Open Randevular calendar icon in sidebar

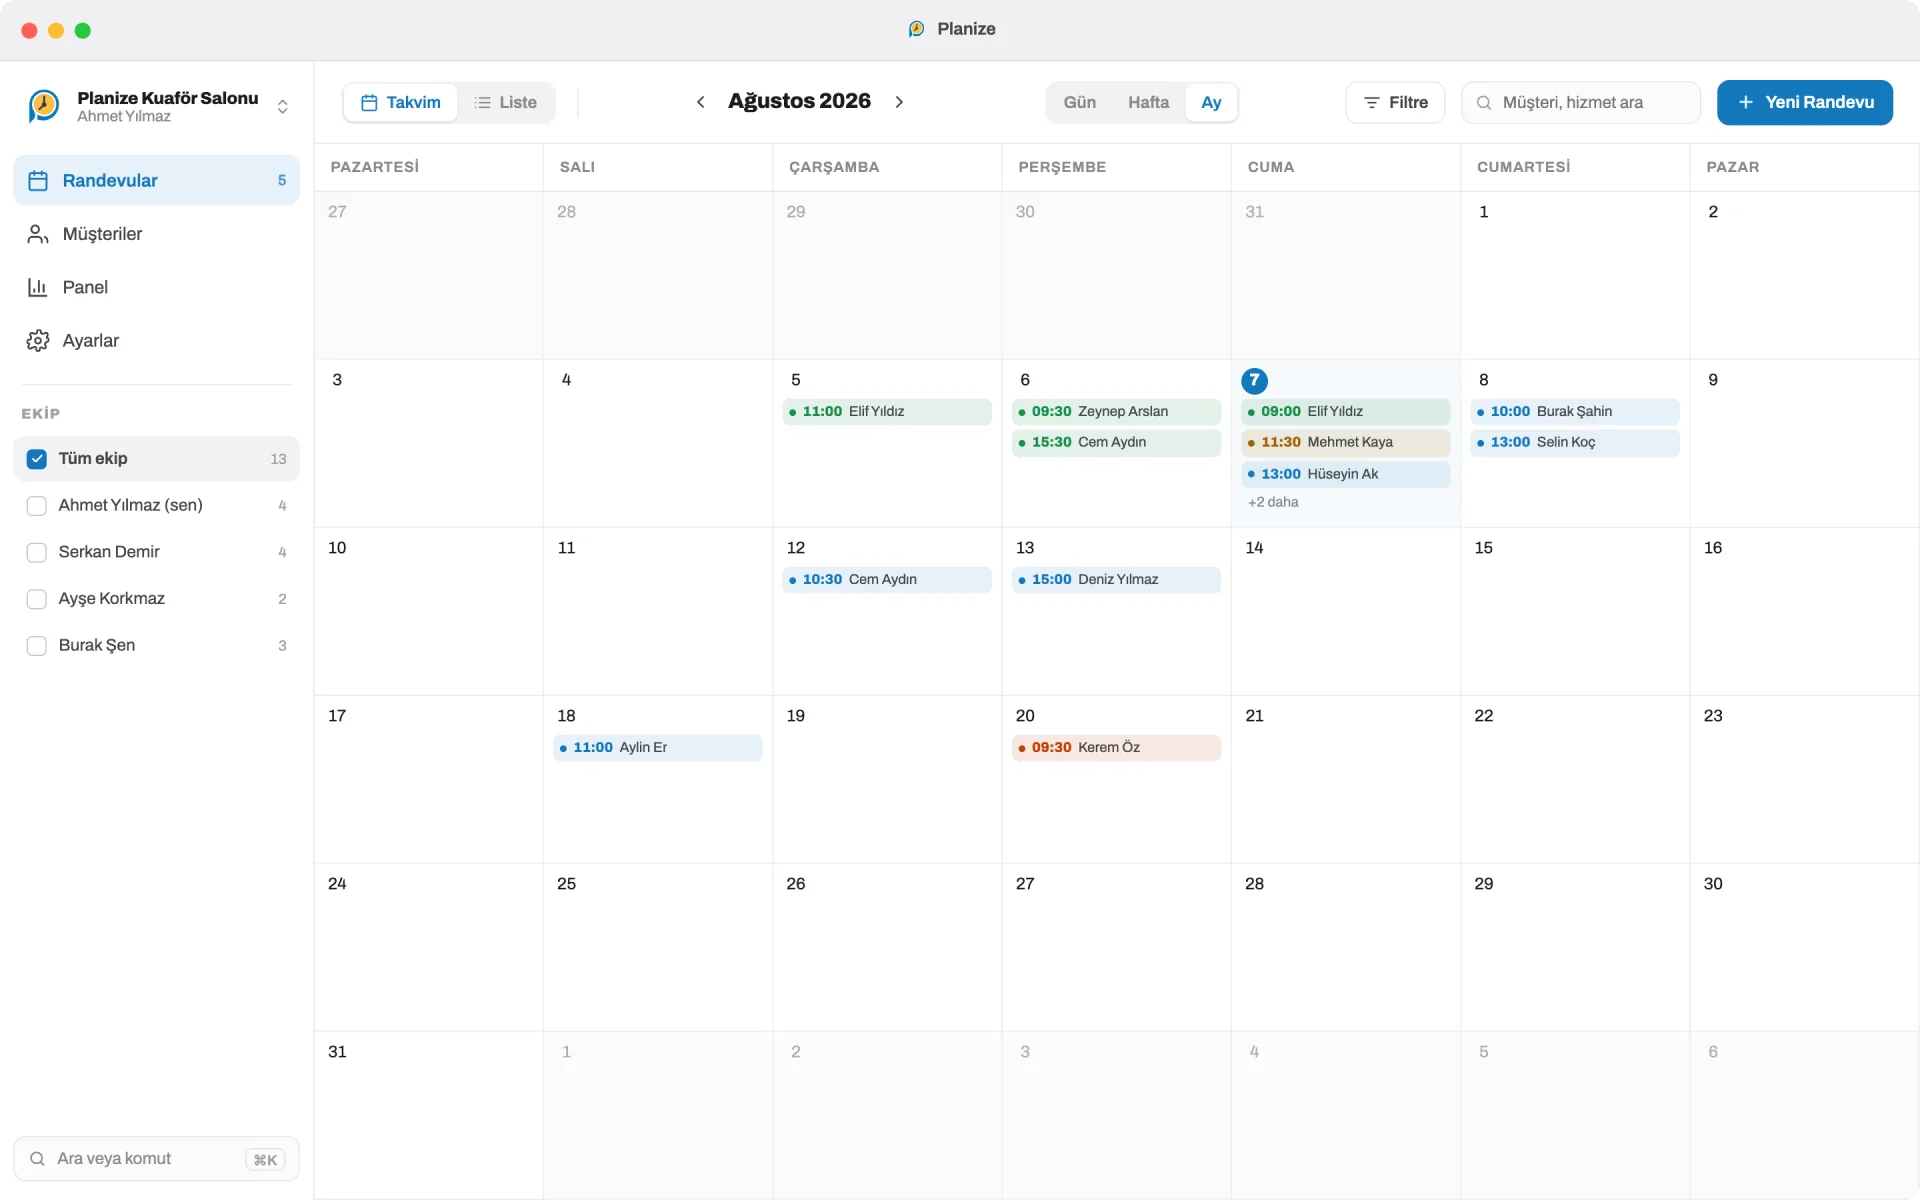point(38,181)
